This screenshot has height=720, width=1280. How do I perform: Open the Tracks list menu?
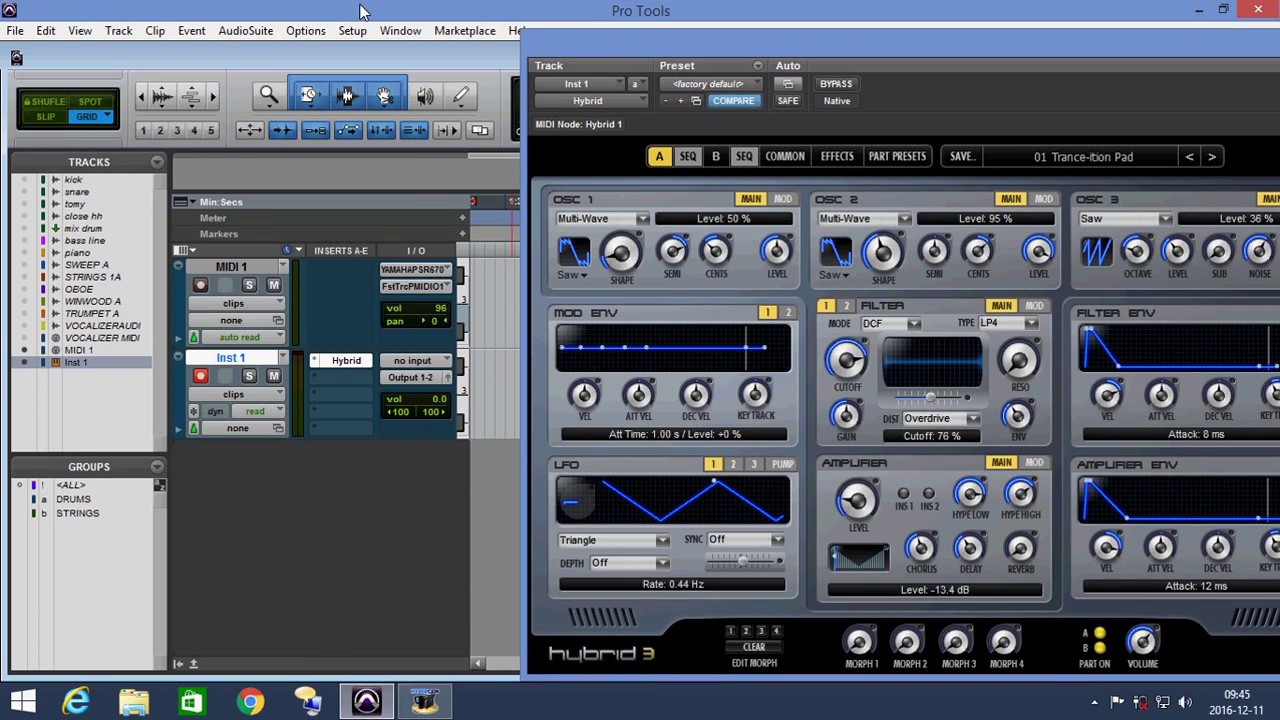(x=157, y=161)
